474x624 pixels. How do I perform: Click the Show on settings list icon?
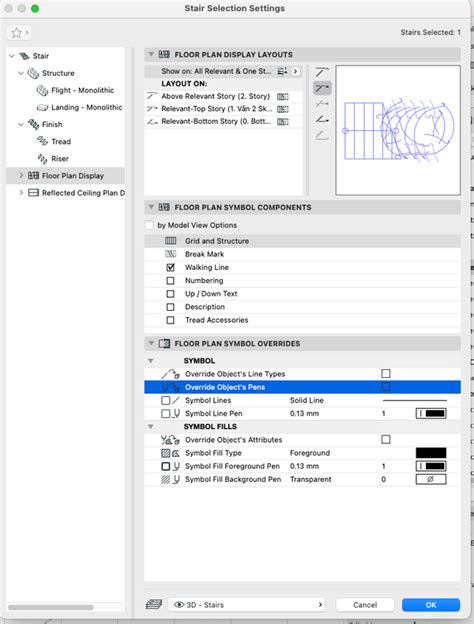(282, 71)
